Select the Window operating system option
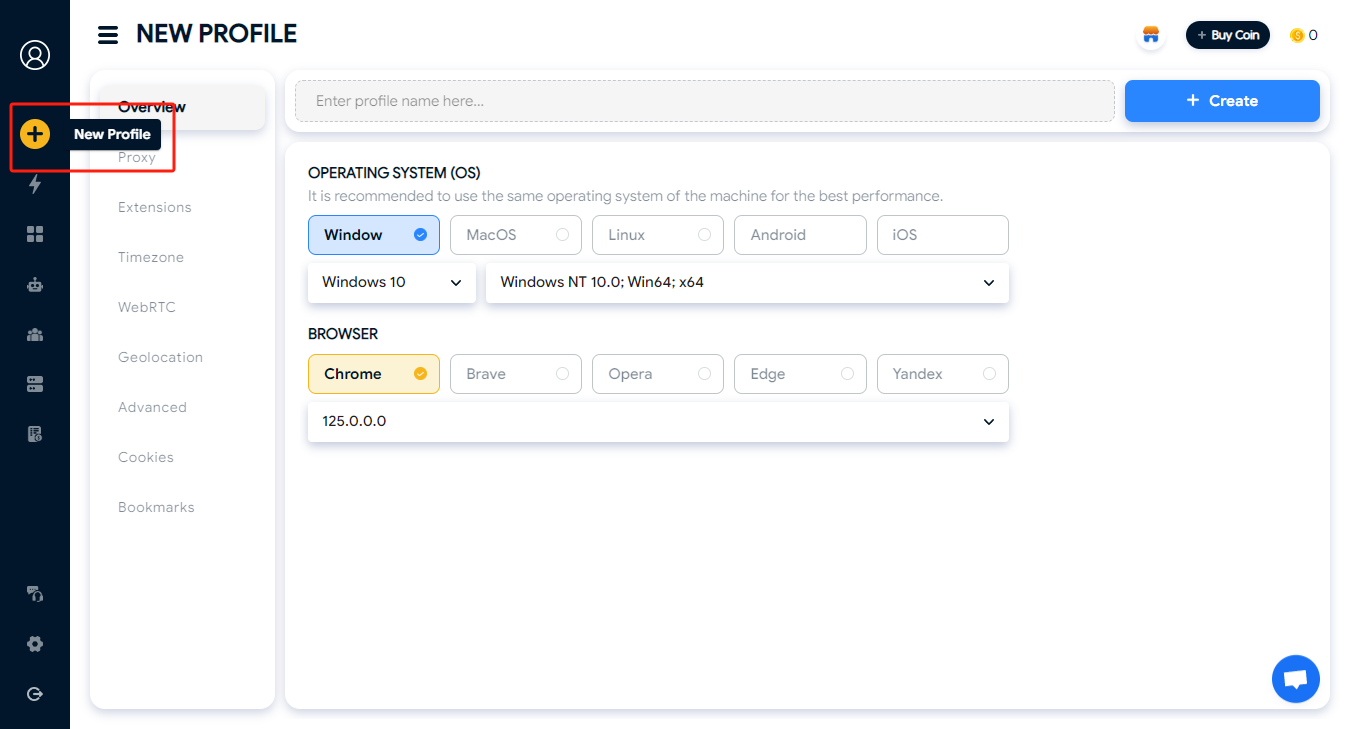The image size is (1350, 729). 374,235
